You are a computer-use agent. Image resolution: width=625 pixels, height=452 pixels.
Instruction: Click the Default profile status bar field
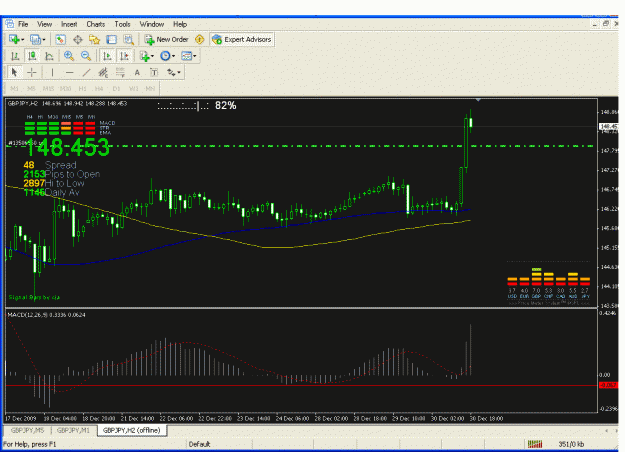(199, 444)
